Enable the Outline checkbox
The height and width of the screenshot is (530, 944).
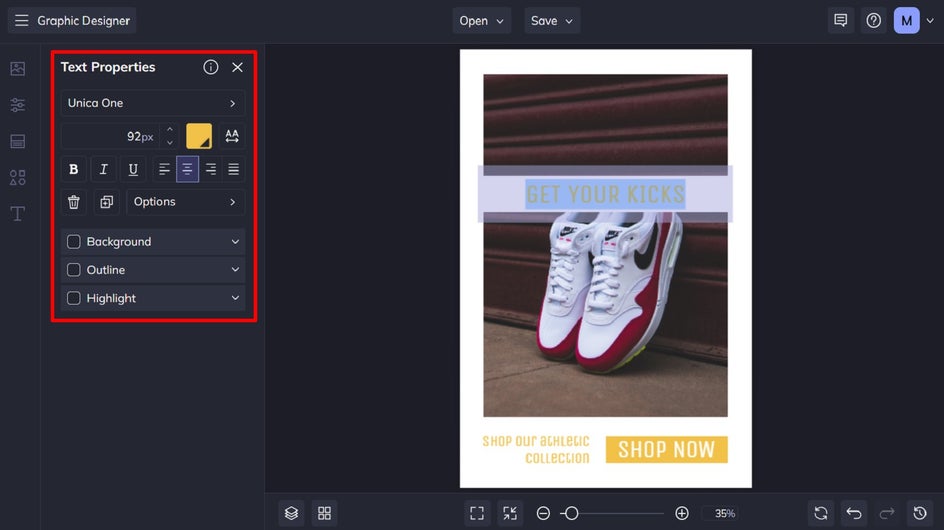point(73,270)
